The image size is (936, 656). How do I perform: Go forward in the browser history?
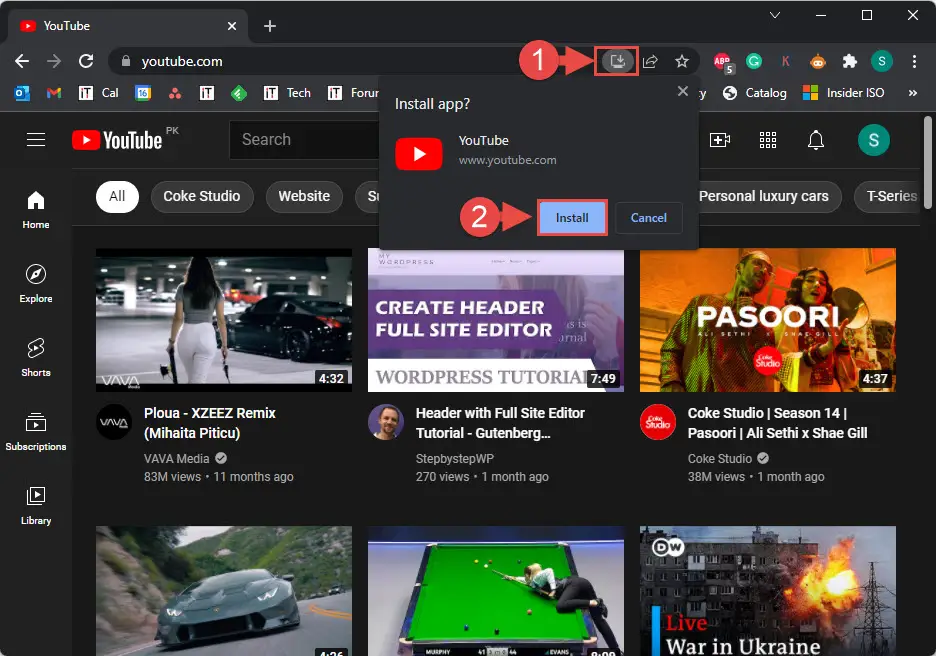54,61
